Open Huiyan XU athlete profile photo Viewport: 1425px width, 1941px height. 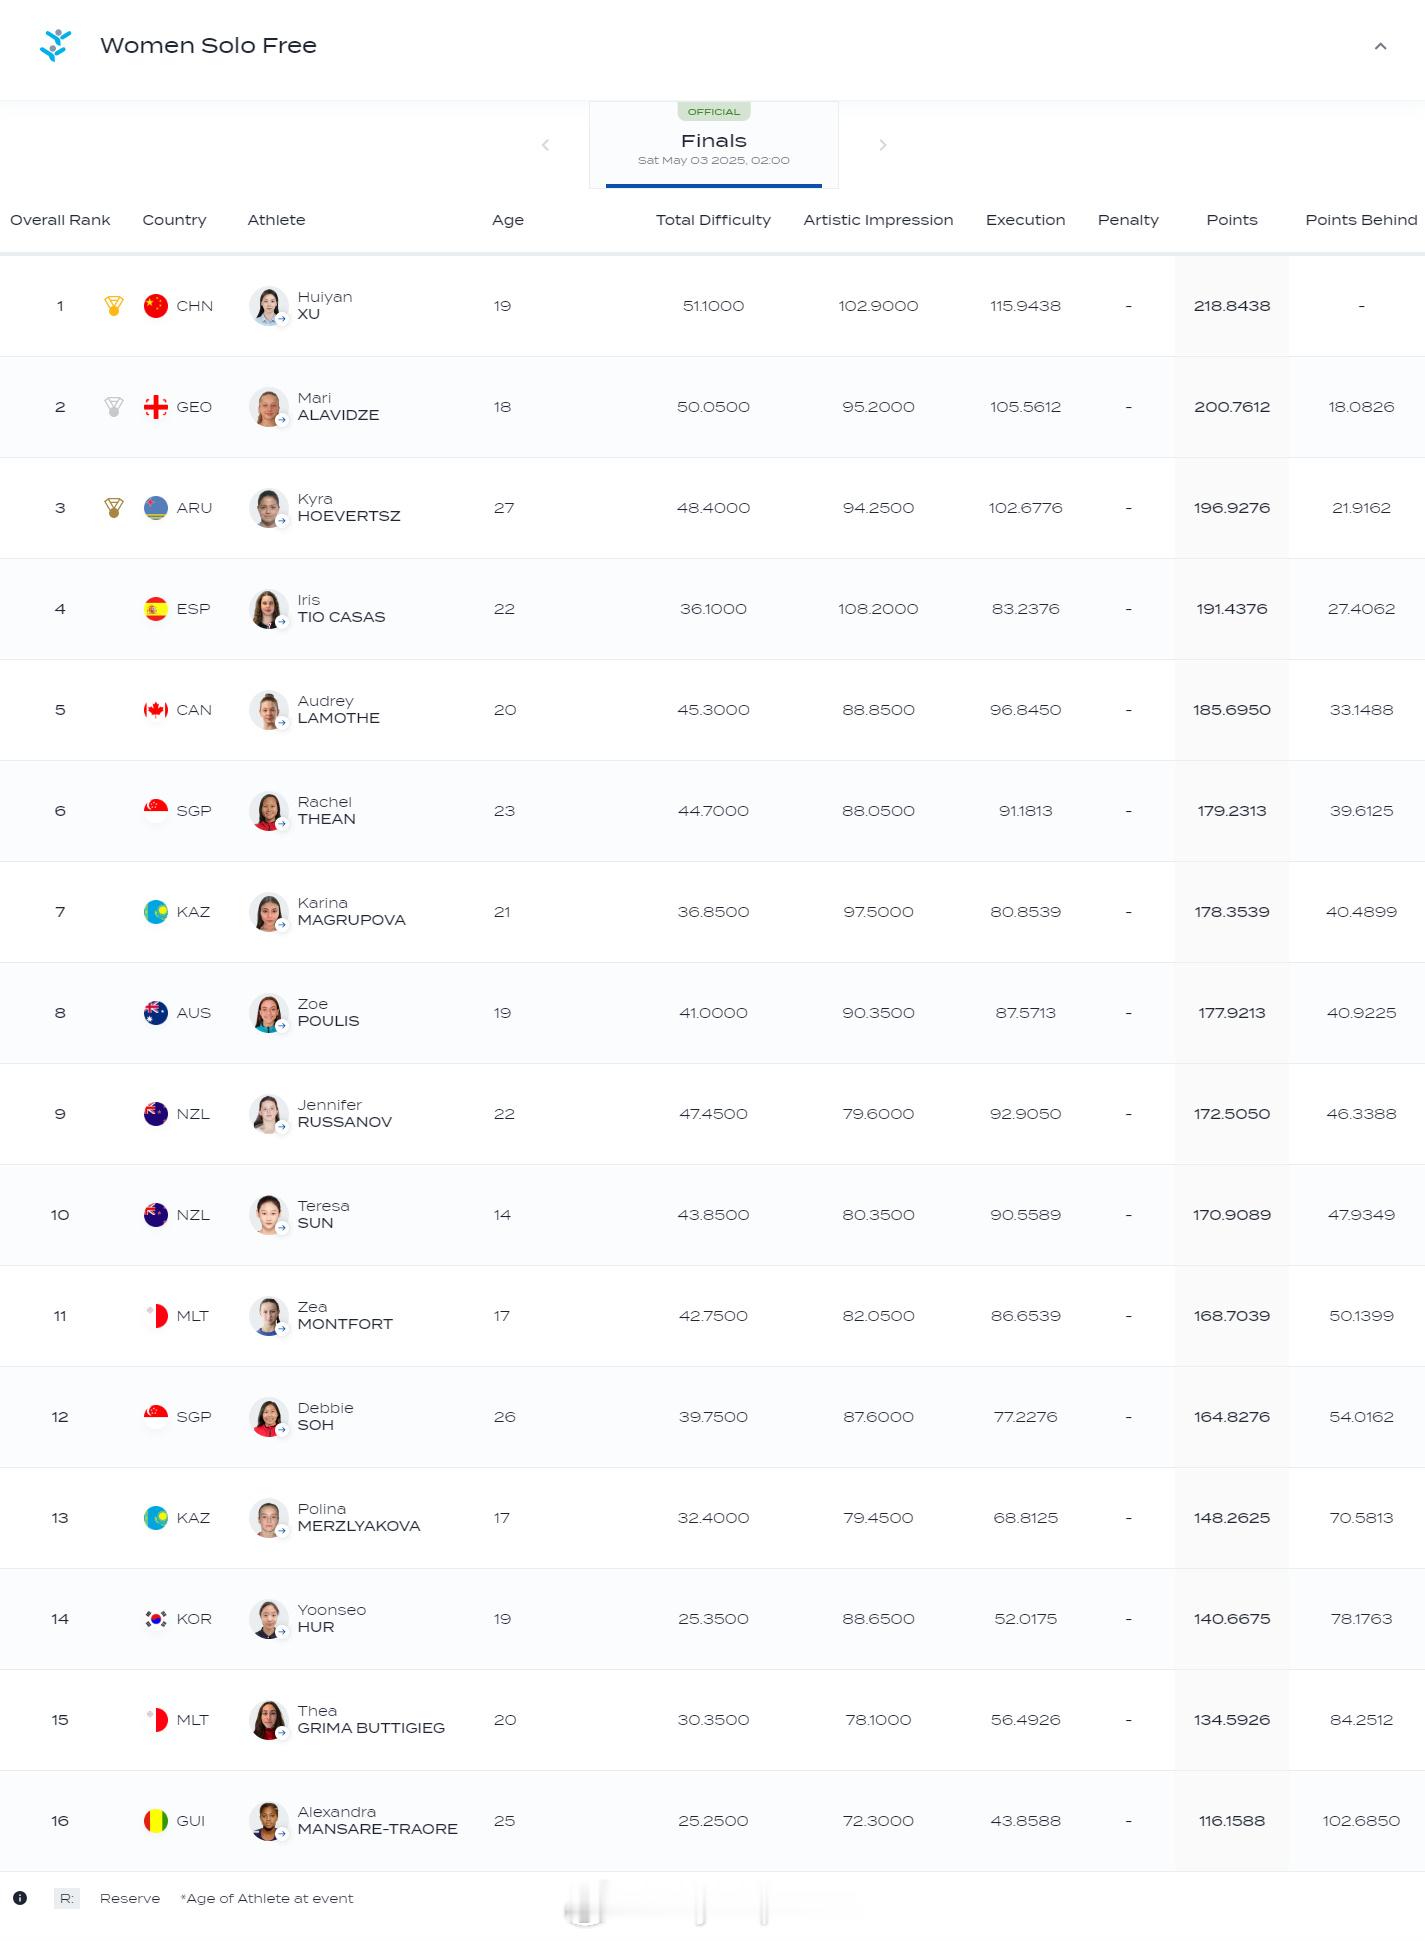(x=268, y=306)
